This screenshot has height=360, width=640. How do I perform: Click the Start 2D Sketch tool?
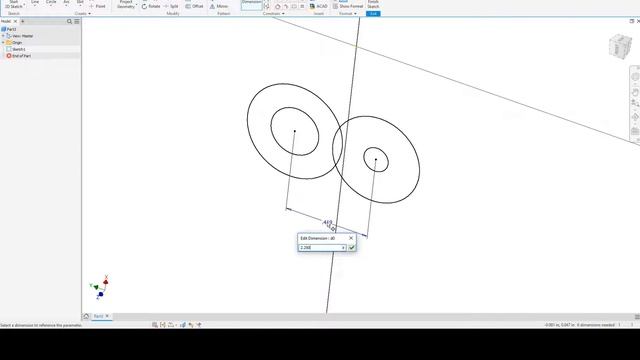click(x=13, y=4)
